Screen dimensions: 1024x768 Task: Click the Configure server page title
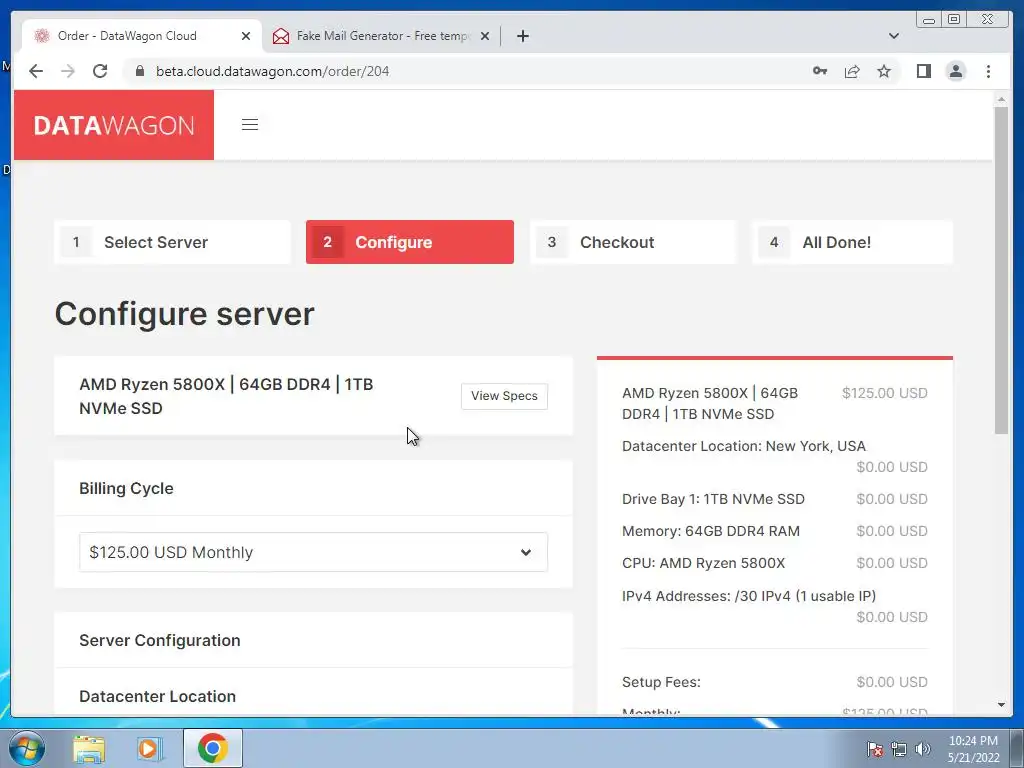[184, 314]
